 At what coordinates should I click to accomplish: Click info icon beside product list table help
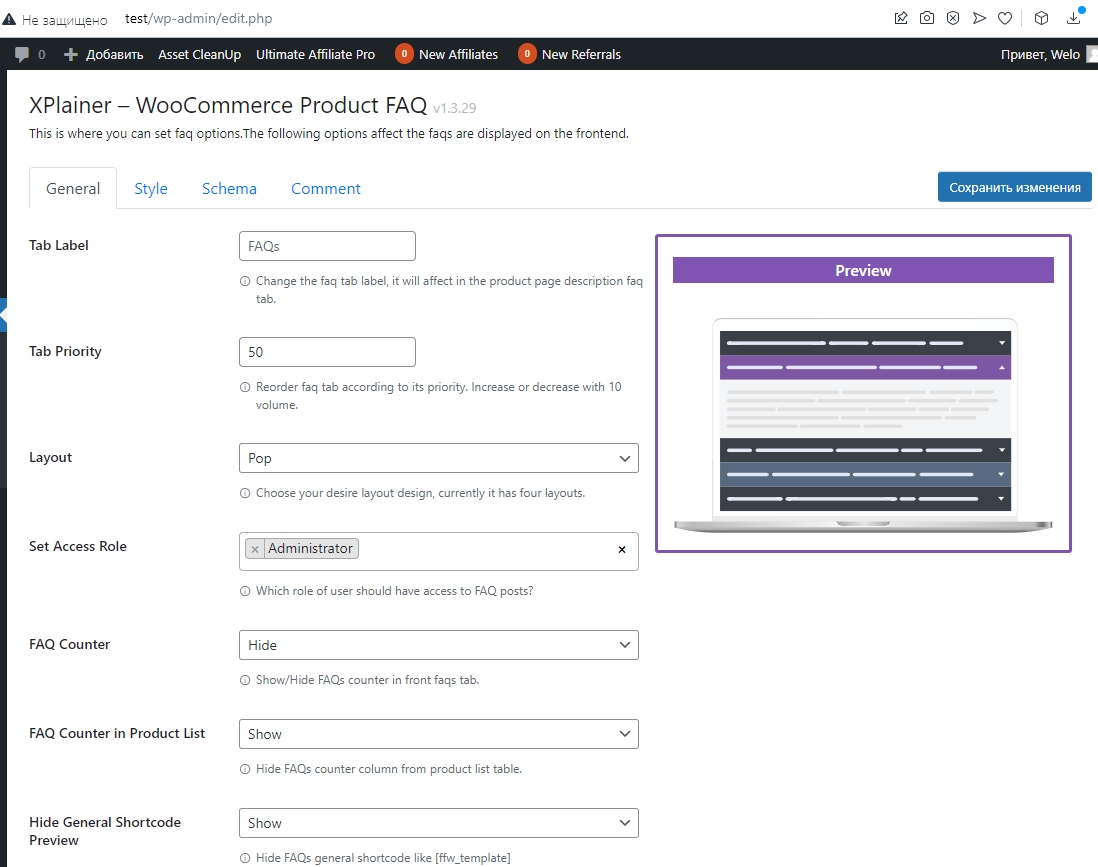coord(245,769)
